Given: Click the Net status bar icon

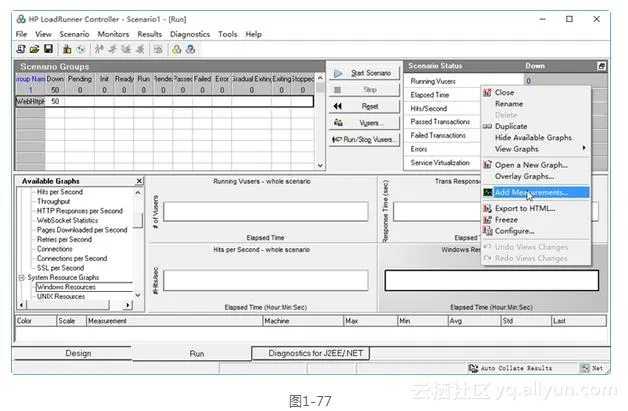Looking at the screenshot, I should tap(586, 368).
